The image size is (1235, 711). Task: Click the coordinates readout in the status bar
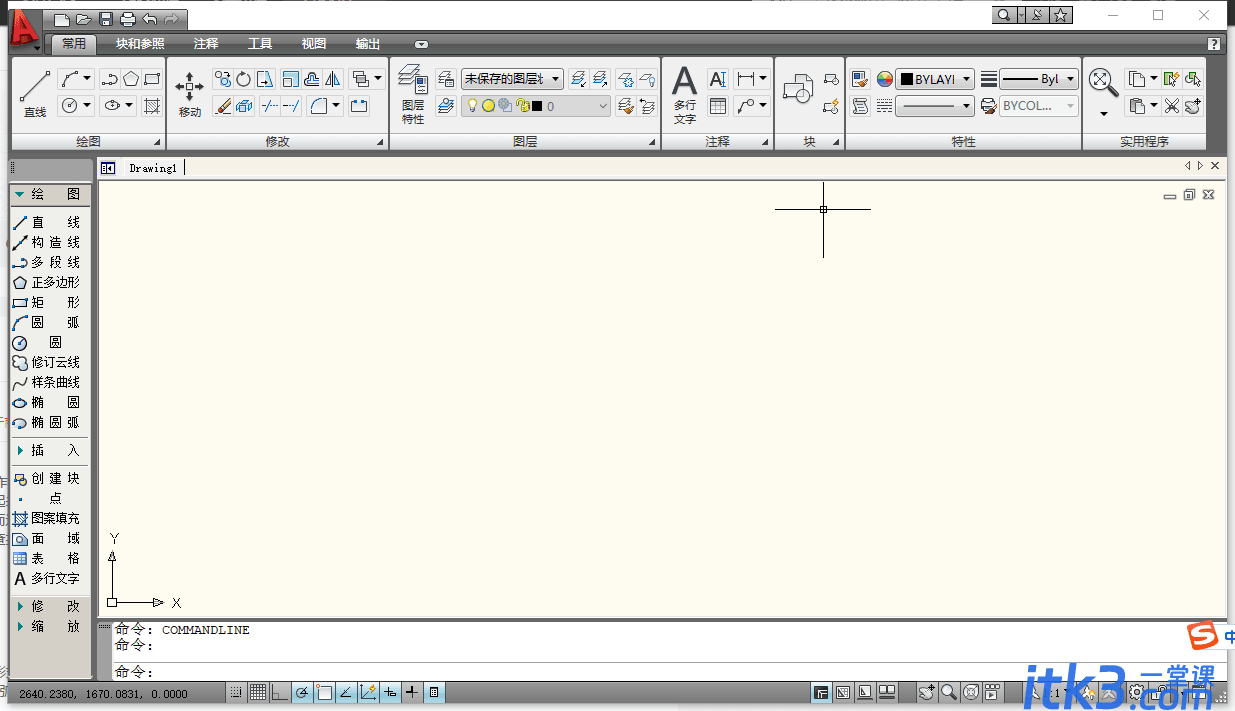pyautogui.click(x=103, y=693)
